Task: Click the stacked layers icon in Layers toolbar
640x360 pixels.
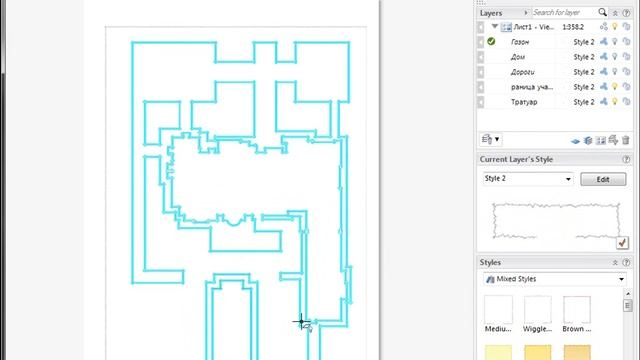Action: click(x=588, y=141)
